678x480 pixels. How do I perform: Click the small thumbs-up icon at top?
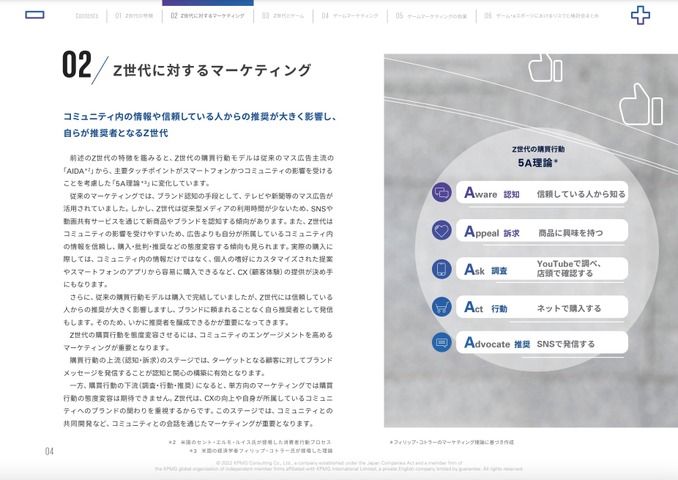(545, 67)
